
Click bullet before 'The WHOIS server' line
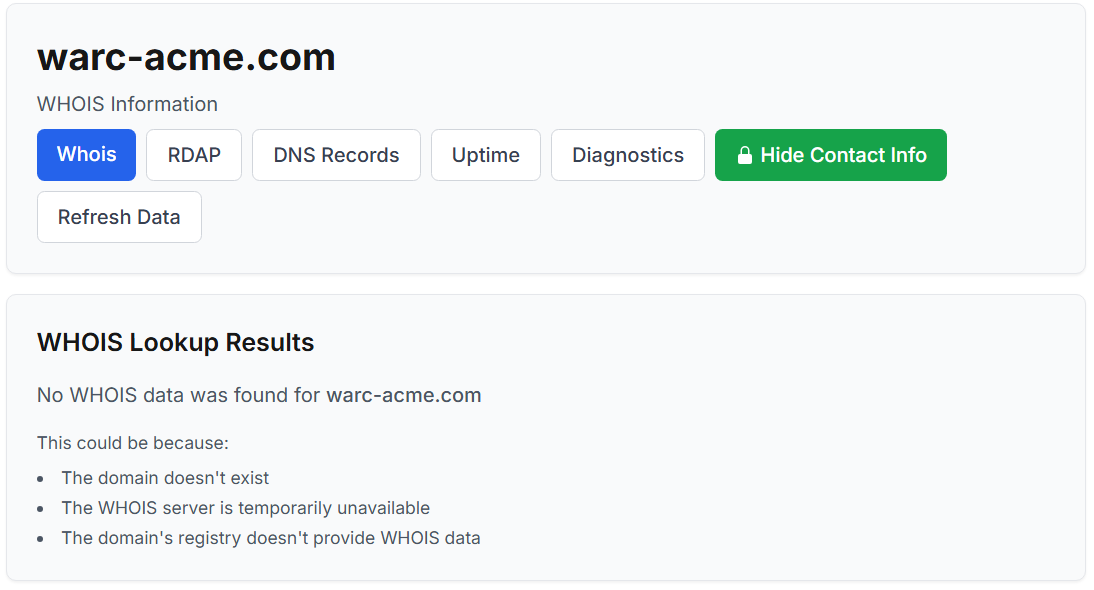tap(41, 509)
